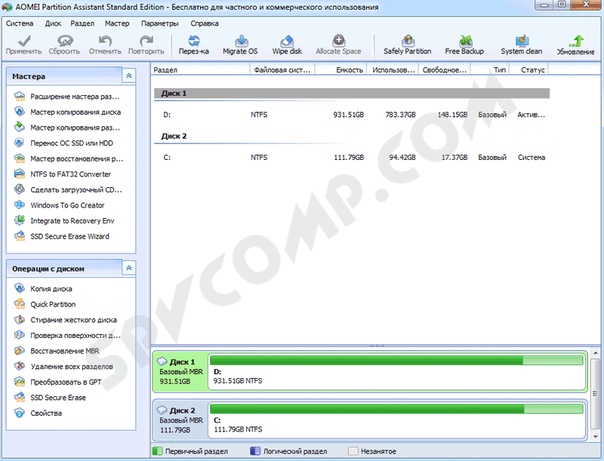The height and width of the screenshot is (461, 604).
Task: Click the Allocate Space toolbar icon
Action: (x=339, y=45)
